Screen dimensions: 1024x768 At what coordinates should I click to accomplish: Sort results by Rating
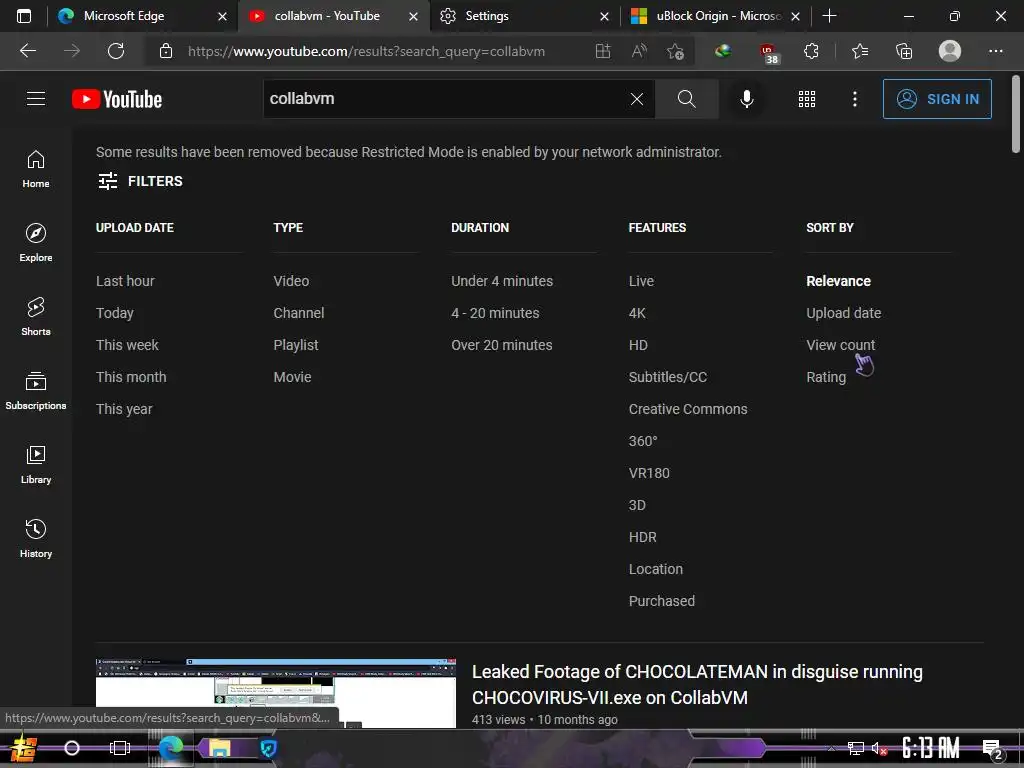pyautogui.click(x=826, y=377)
